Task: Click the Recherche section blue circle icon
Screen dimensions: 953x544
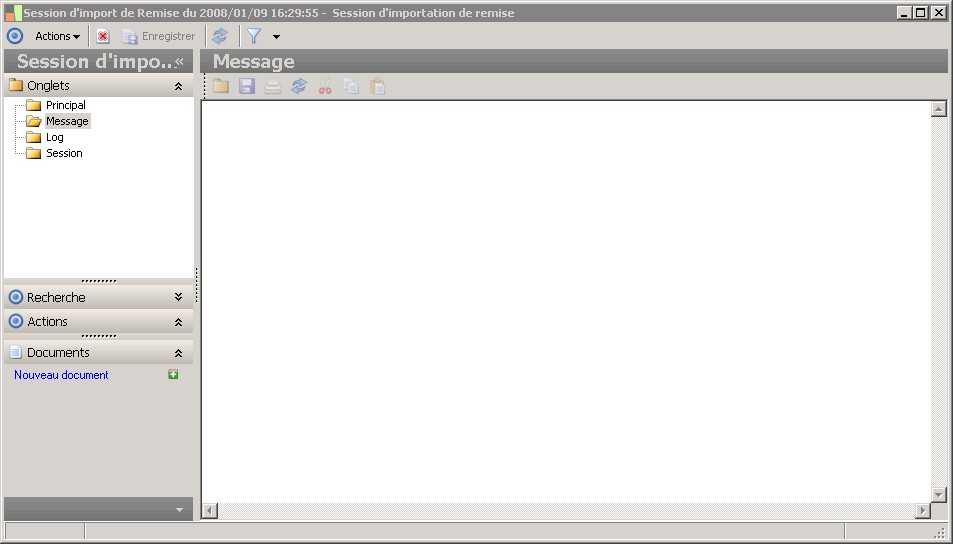Action: point(16,297)
